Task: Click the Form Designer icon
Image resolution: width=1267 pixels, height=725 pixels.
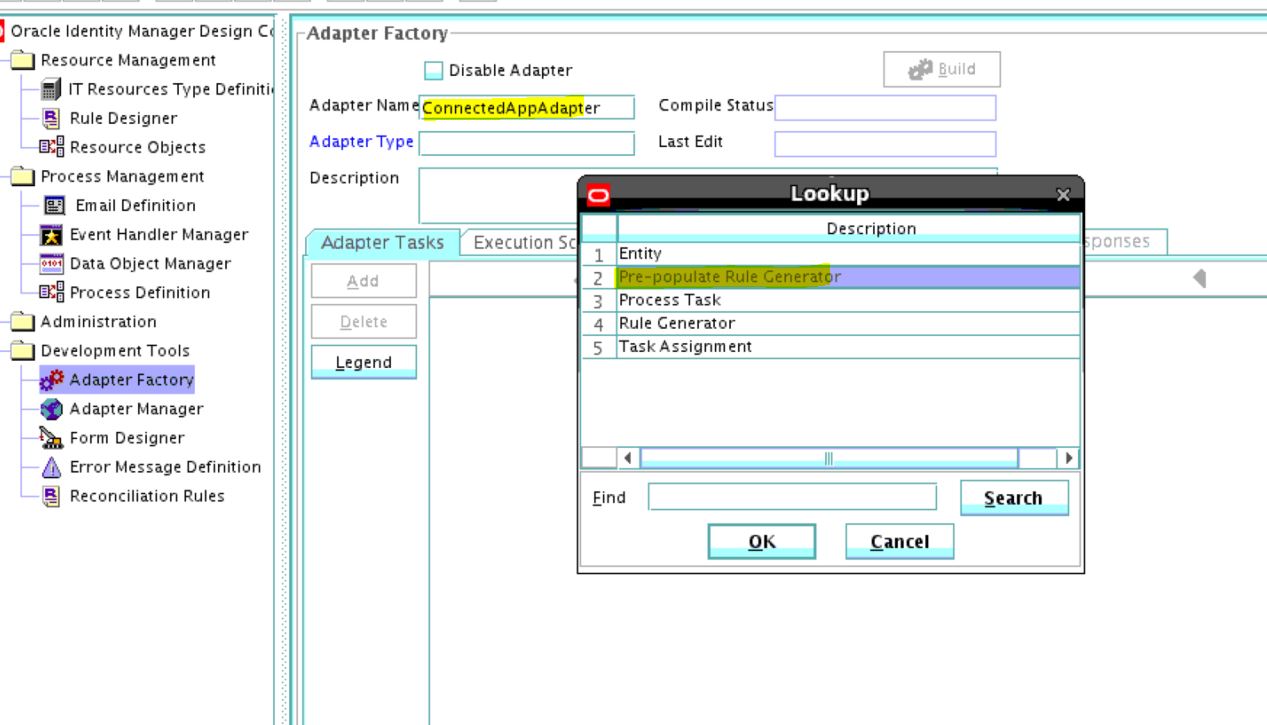Action: pyautogui.click(x=51, y=438)
